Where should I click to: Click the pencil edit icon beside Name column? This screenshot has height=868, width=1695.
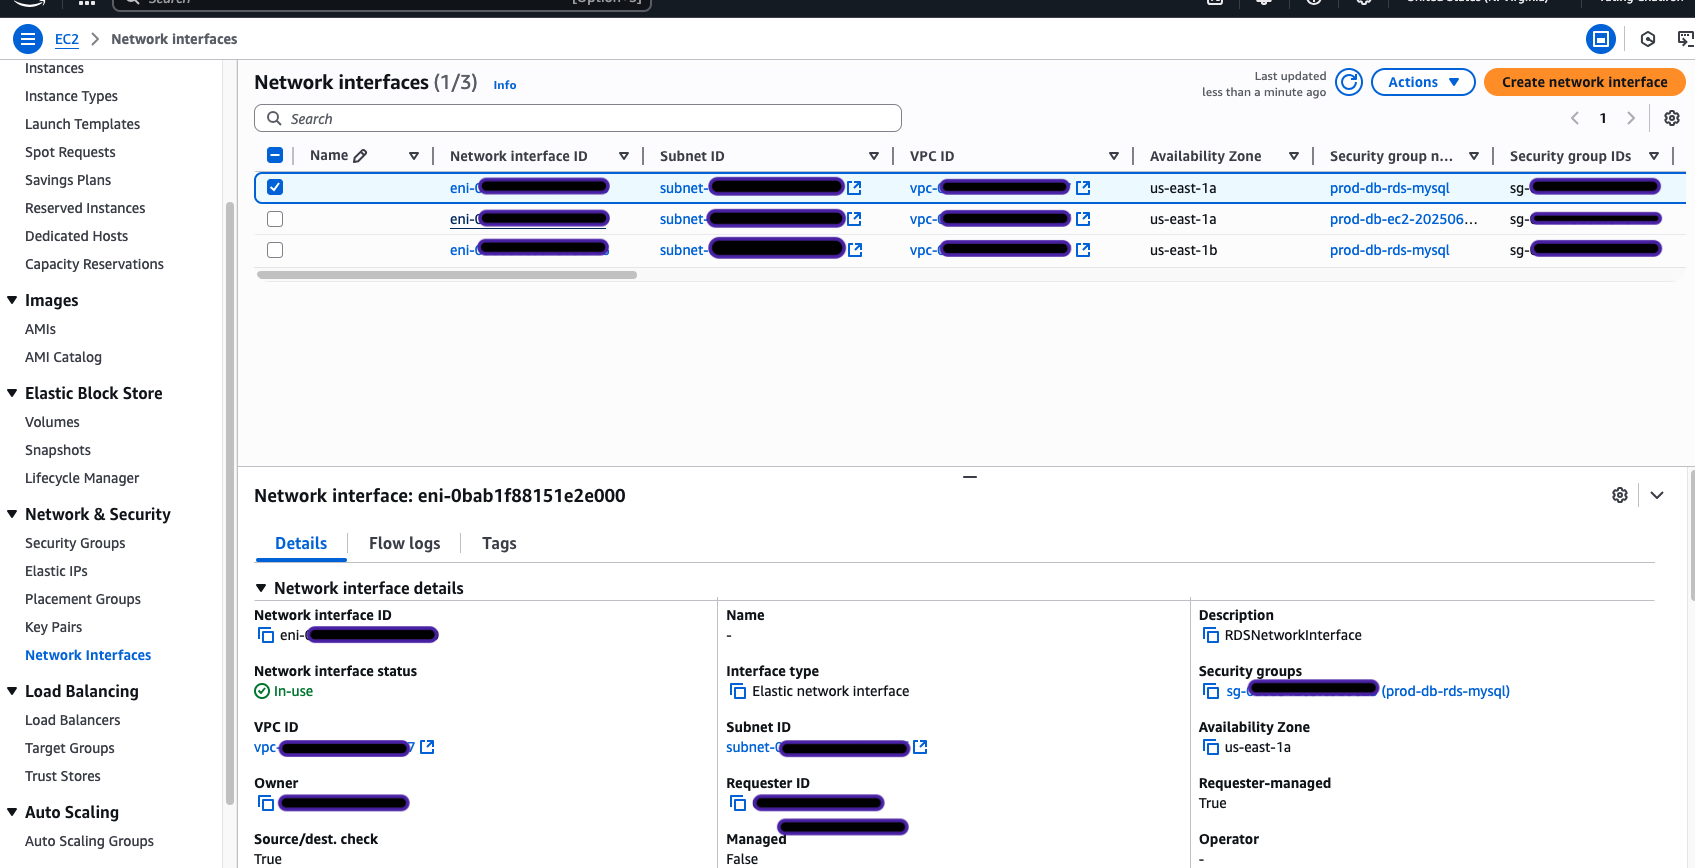click(360, 156)
